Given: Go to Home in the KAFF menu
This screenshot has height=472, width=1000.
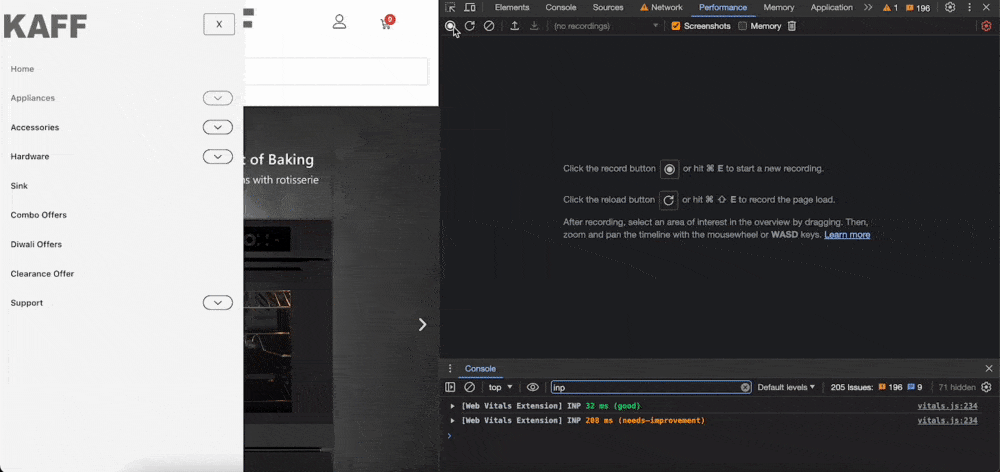Looking at the screenshot, I should pyautogui.click(x=22, y=69).
